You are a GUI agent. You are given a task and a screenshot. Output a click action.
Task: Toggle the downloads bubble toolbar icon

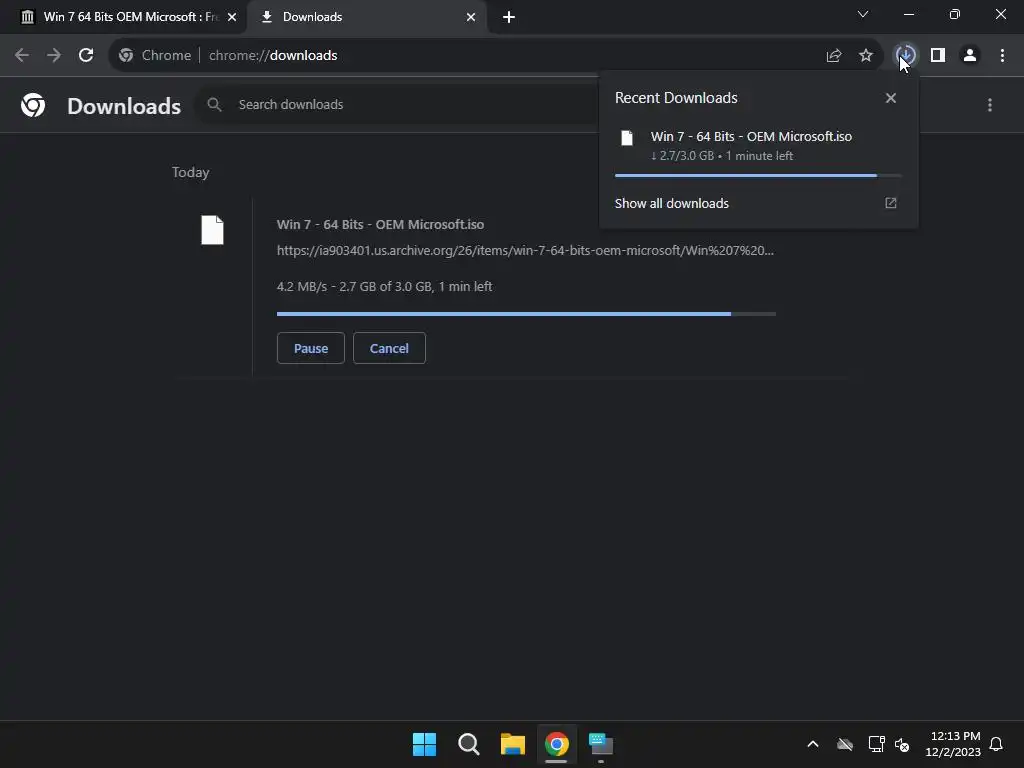[905, 56]
